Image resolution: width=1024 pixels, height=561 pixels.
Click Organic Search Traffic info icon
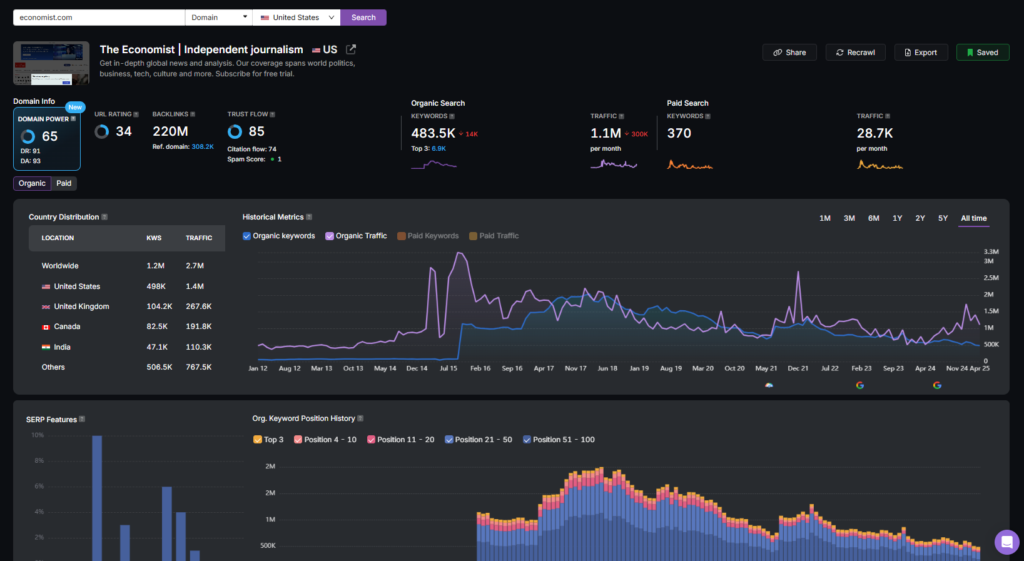pos(621,116)
